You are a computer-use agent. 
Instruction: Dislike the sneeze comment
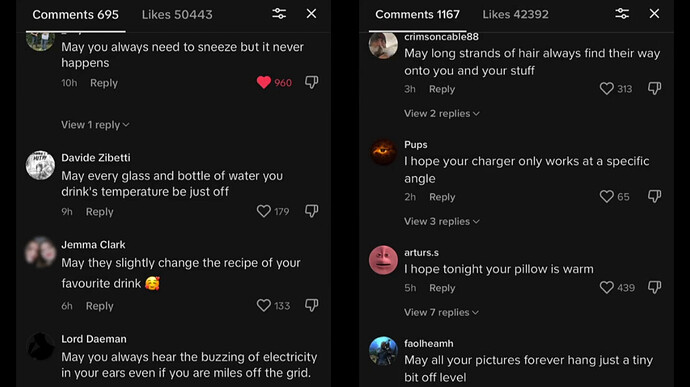(312, 82)
